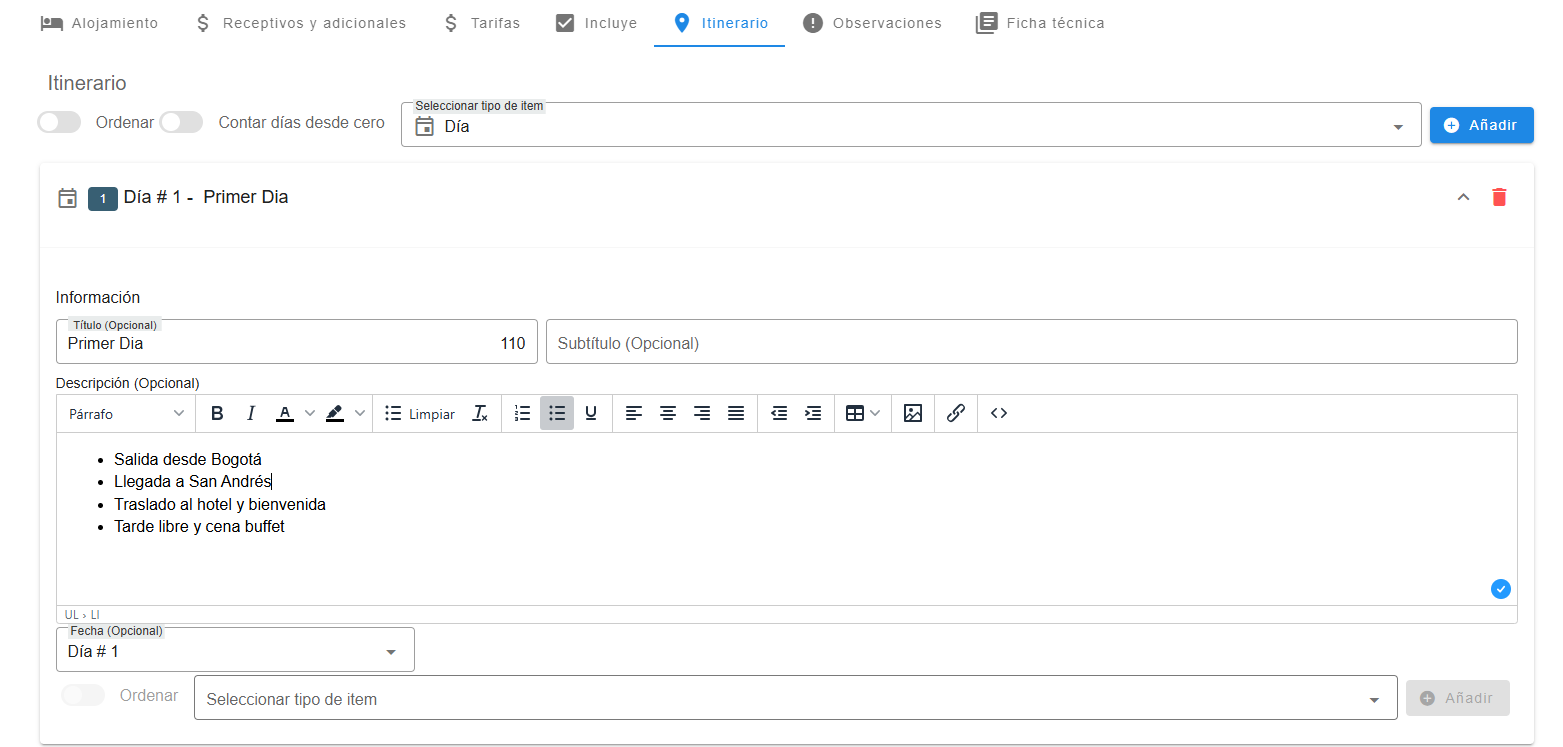Click the numbered list icon
This screenshot has width=1563, height=747.
[522, 413]
